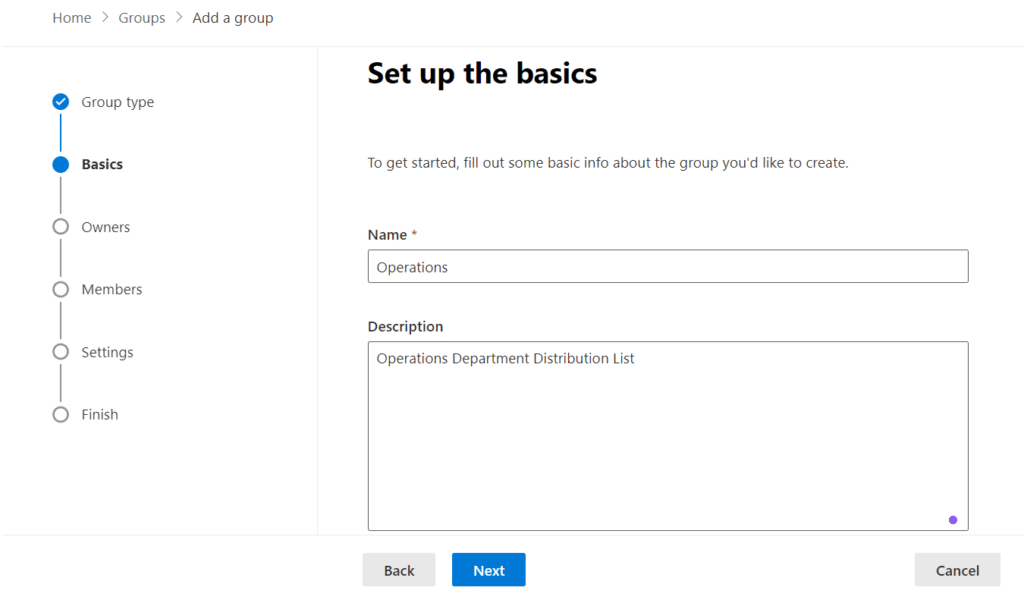Viewport: 1024px width, 603px height.
Task: Click Add a group breadcrumb text
Action: (233, 18)
